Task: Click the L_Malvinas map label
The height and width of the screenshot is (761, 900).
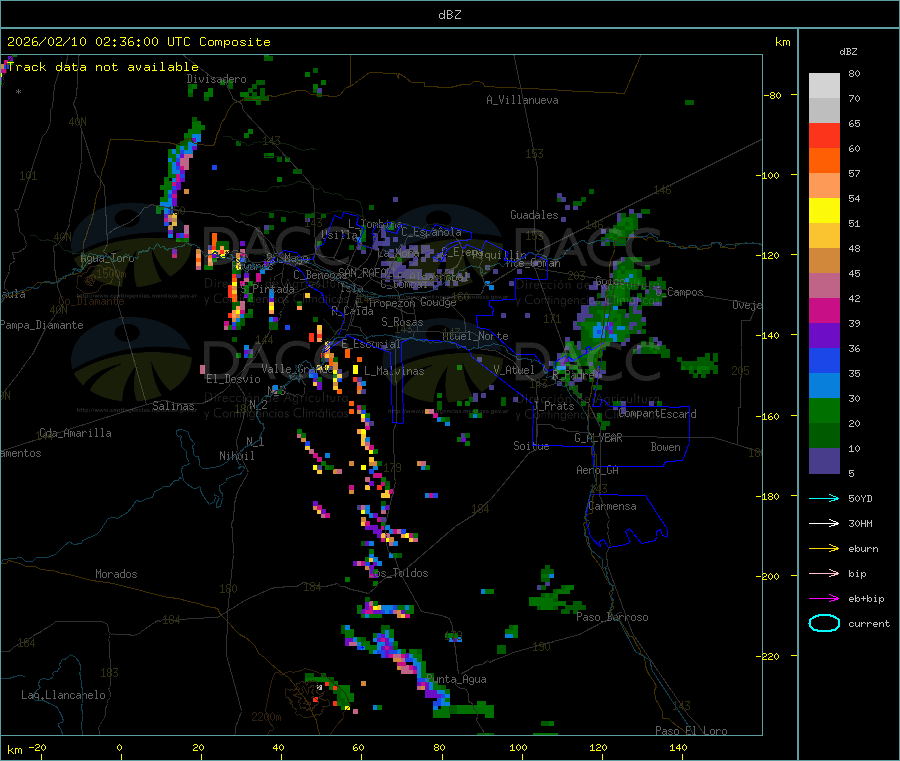Action: point(394,371)
